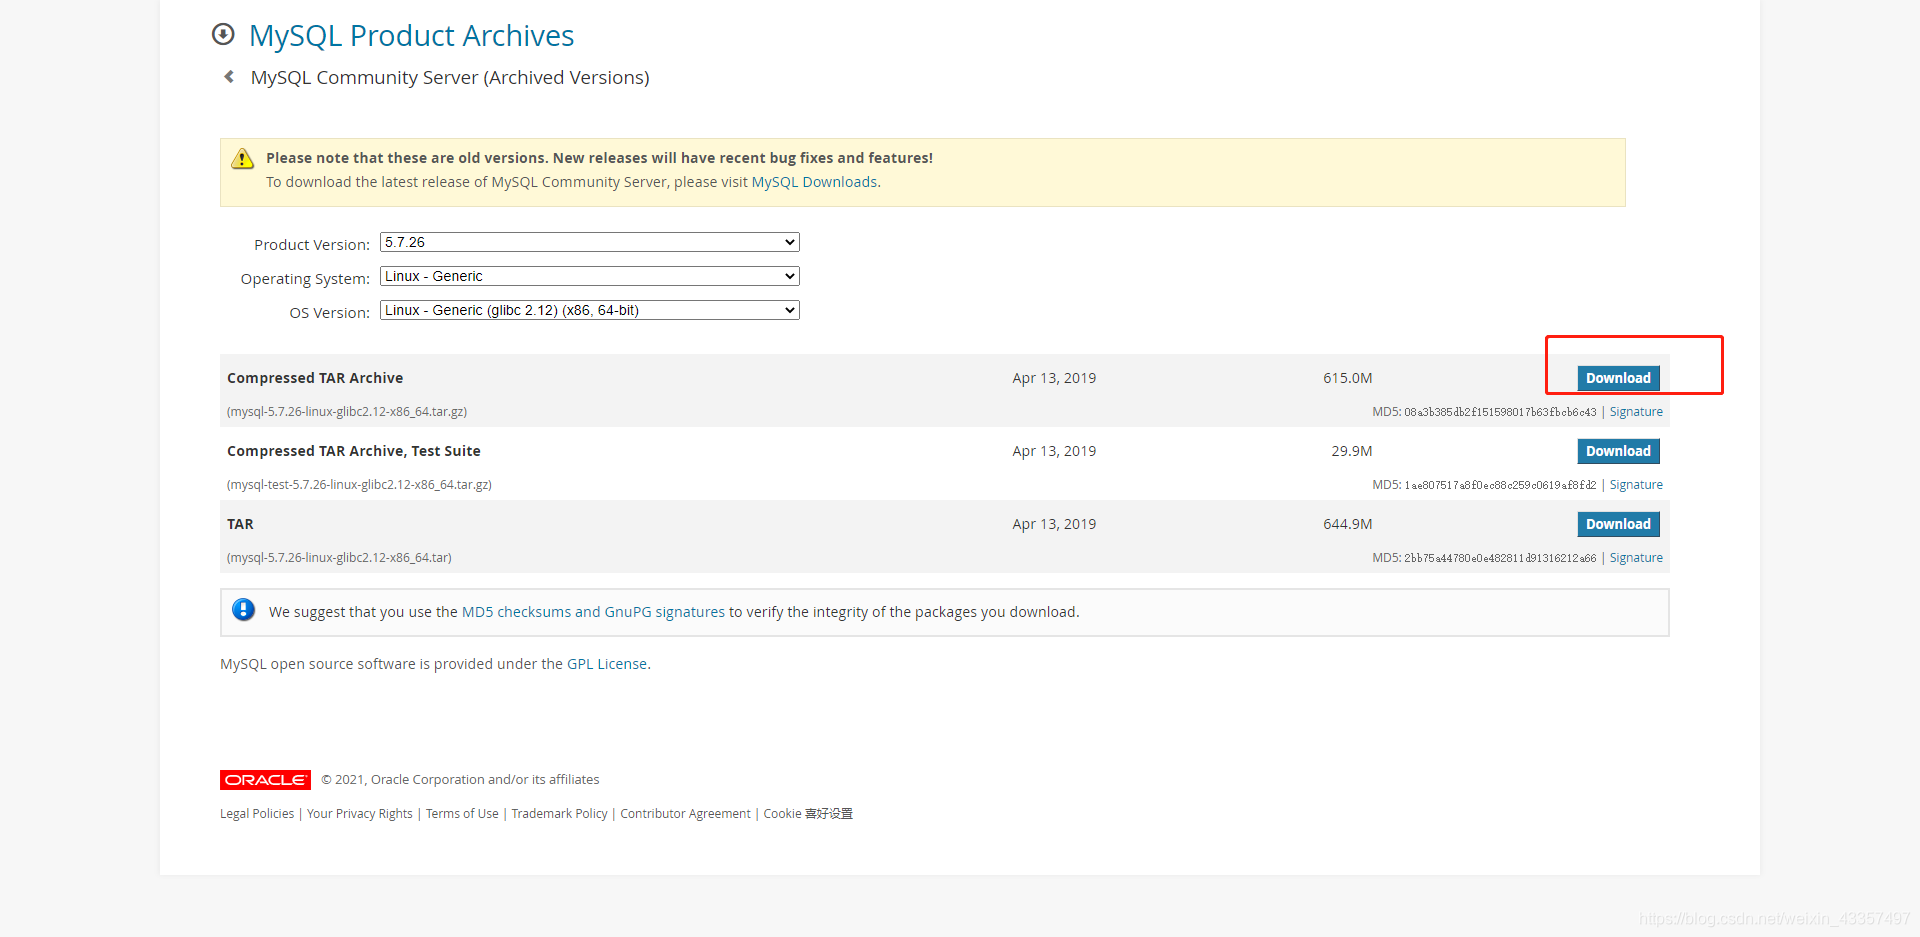Screen dimensions: 1920x937
Task: Click the Compressed TAR Archive, Test Suite title
Action: click(354, 451)
